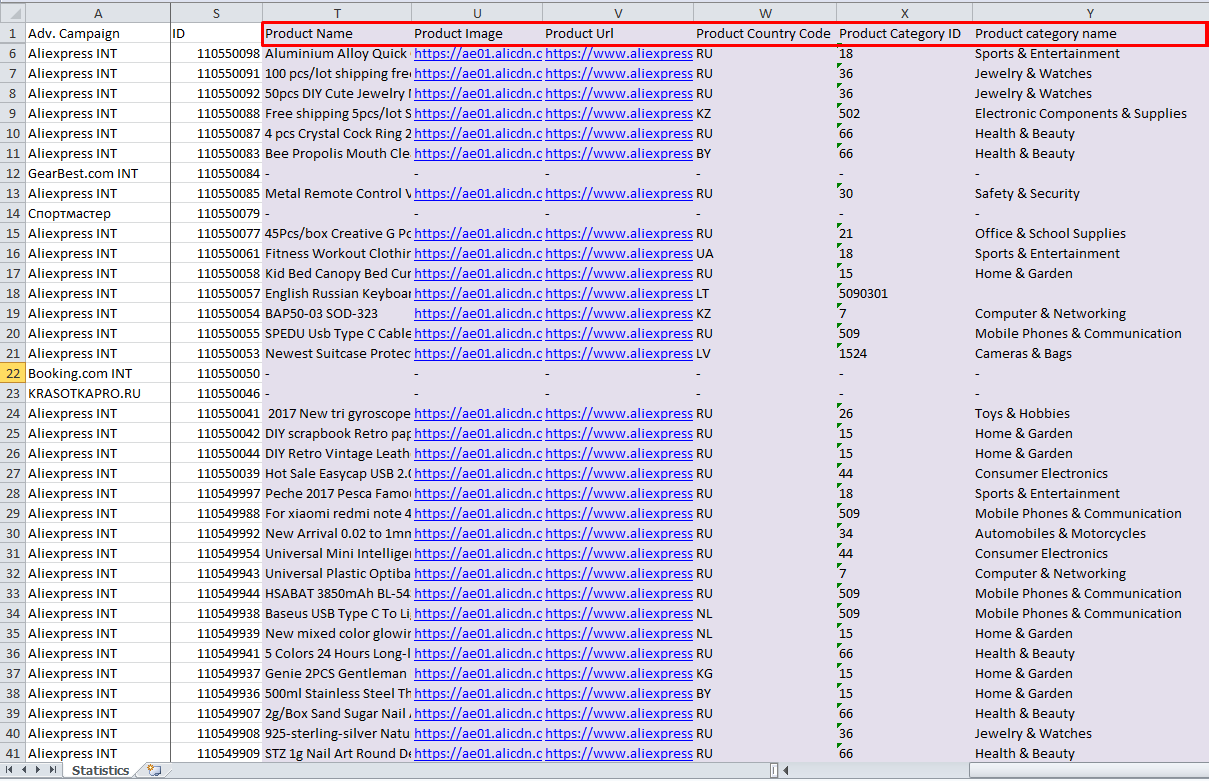Screen dimensions: 1209x781
Task: Open the Product Image link in row 6
Action: tap(477, 54)
